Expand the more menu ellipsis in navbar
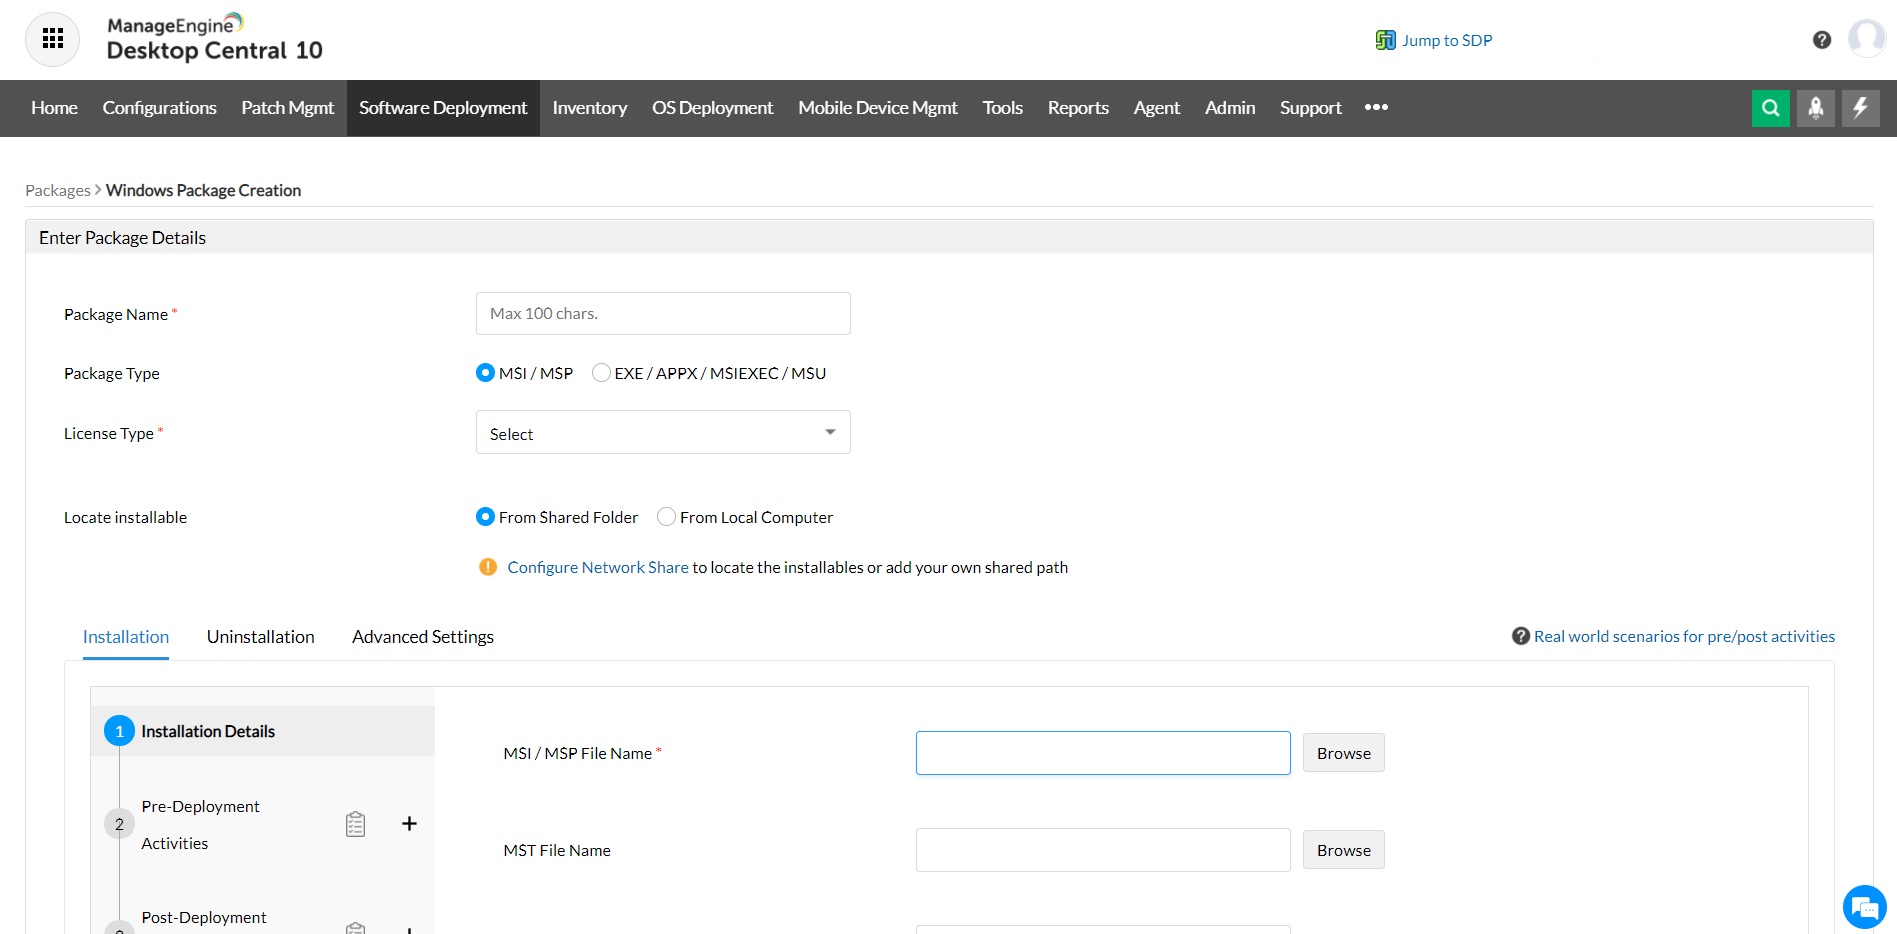 pos(1376,108)
